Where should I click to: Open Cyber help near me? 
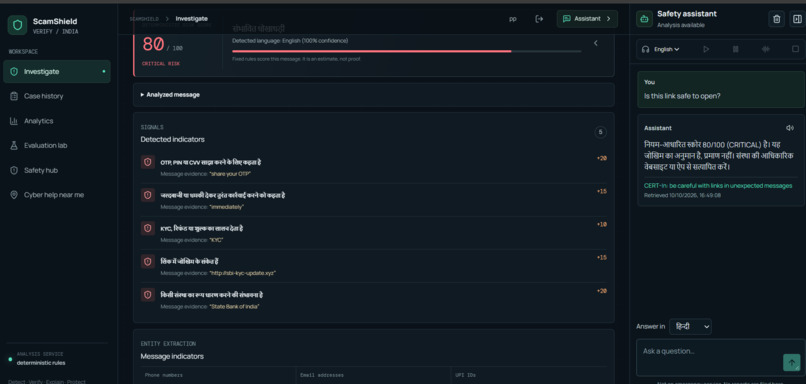(57, 195)
